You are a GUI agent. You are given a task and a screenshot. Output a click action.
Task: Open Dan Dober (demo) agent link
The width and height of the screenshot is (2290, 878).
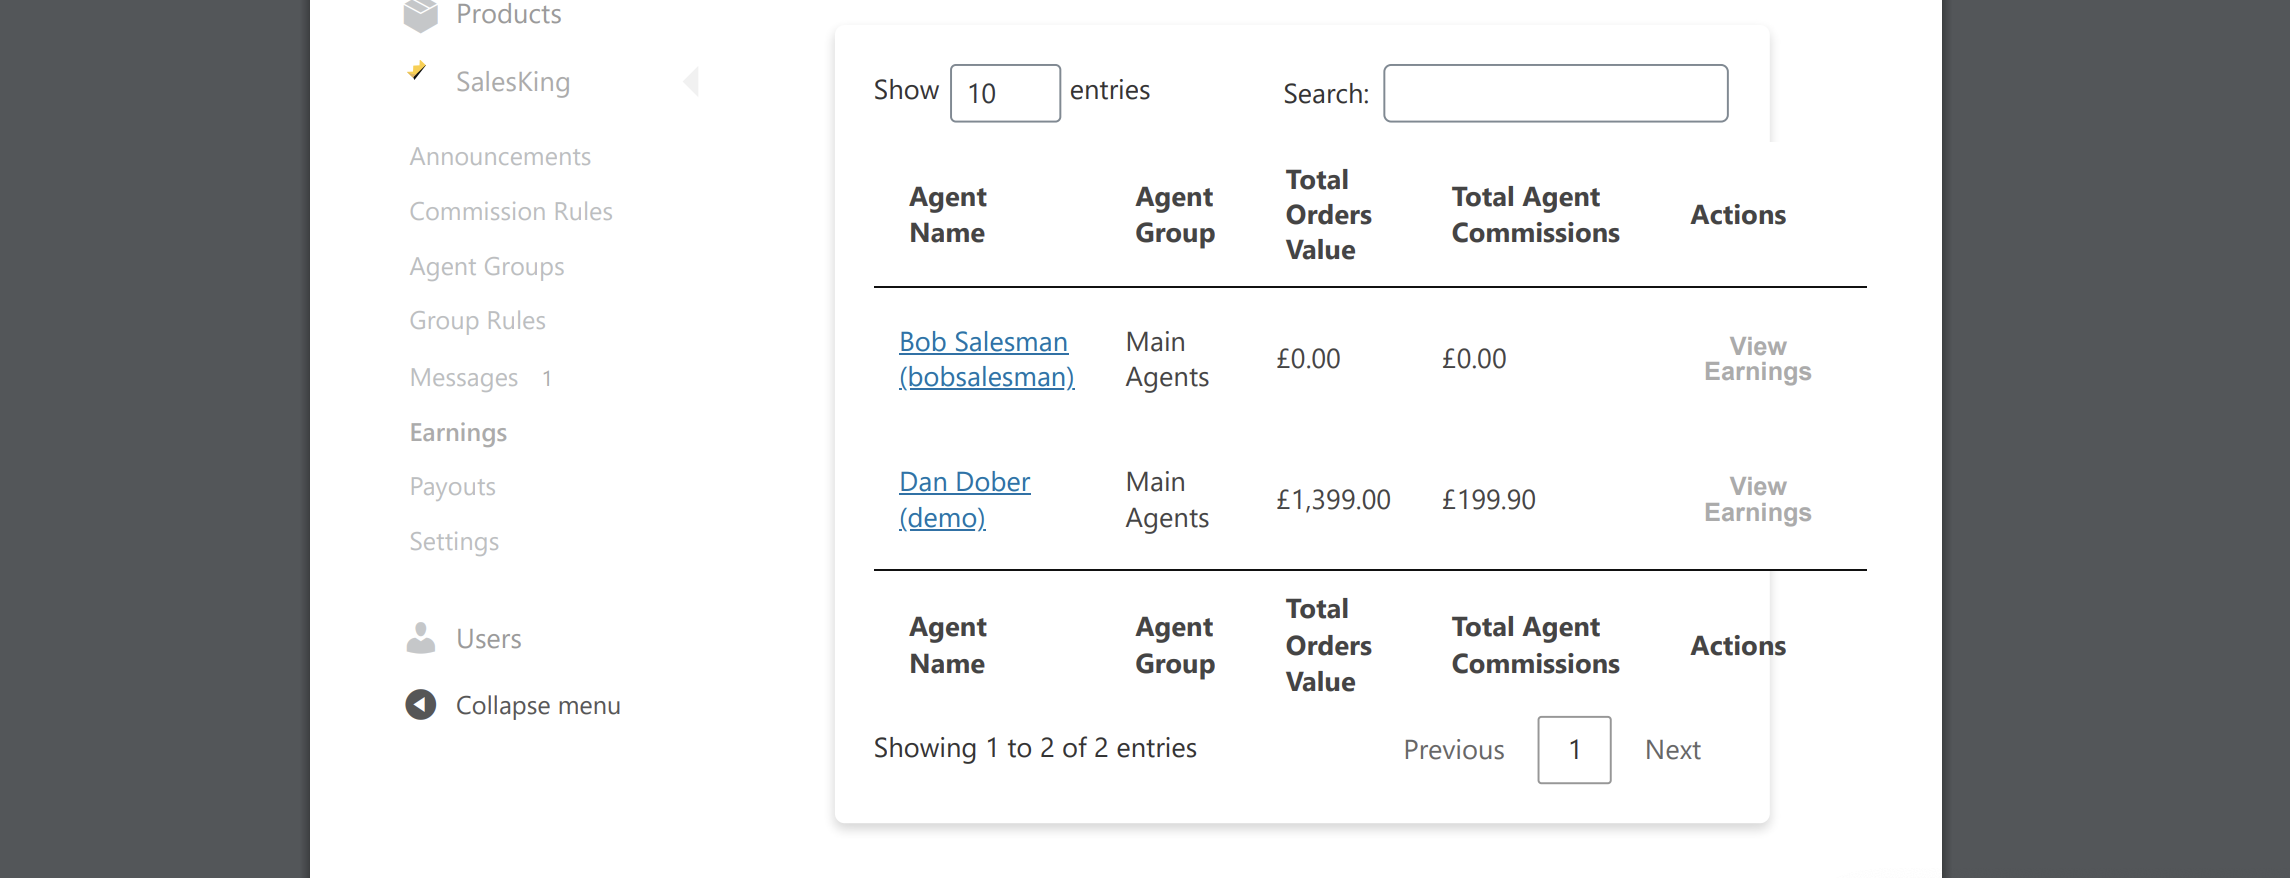(x=964, y=500)
